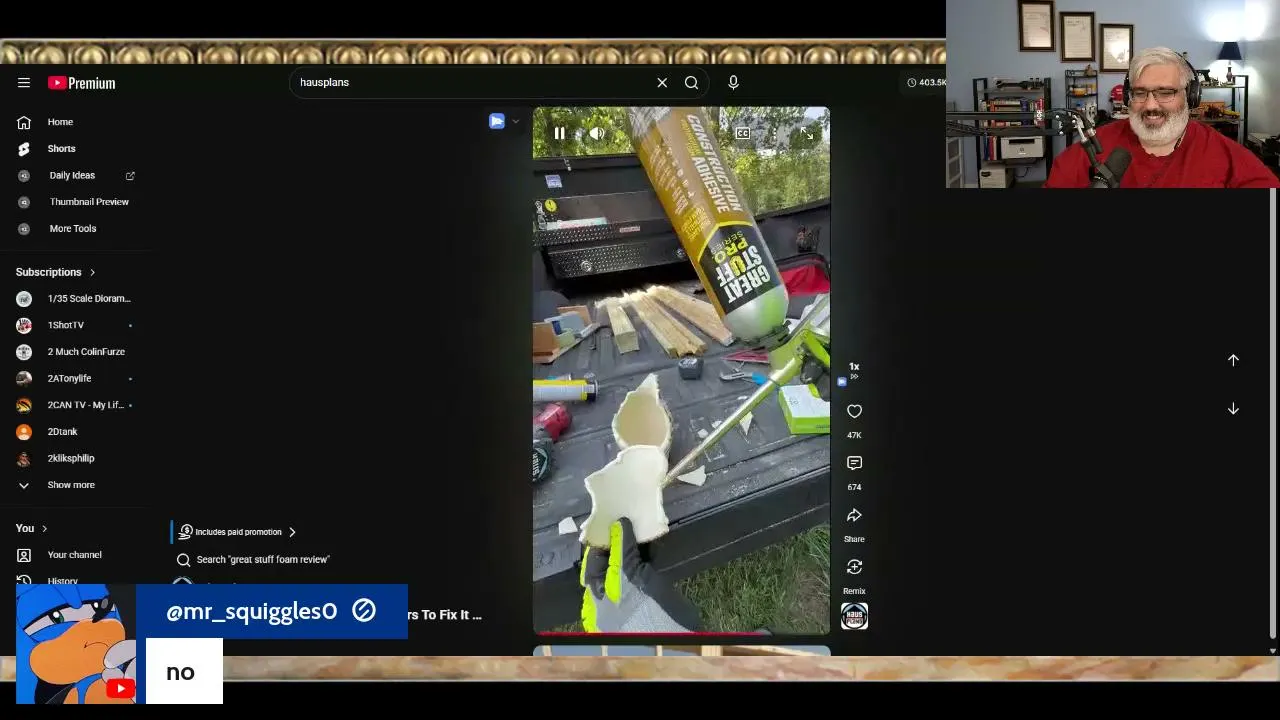This screenshot has width=1280, height=720.
Task: Click Search "great stuff foam review" suggestion
Action: [254, 560]
